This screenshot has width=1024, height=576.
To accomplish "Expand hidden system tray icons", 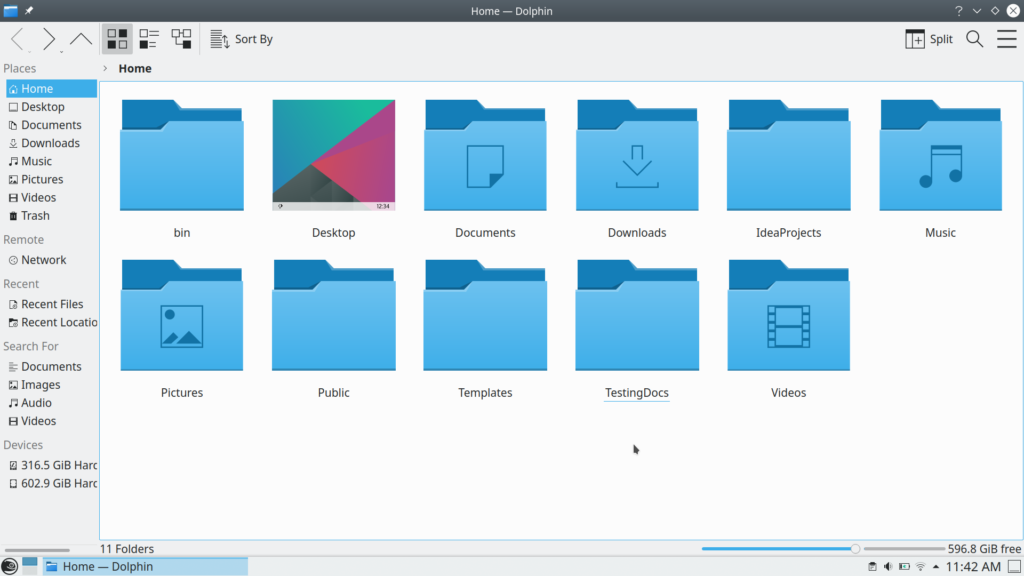I will point(937,566).
